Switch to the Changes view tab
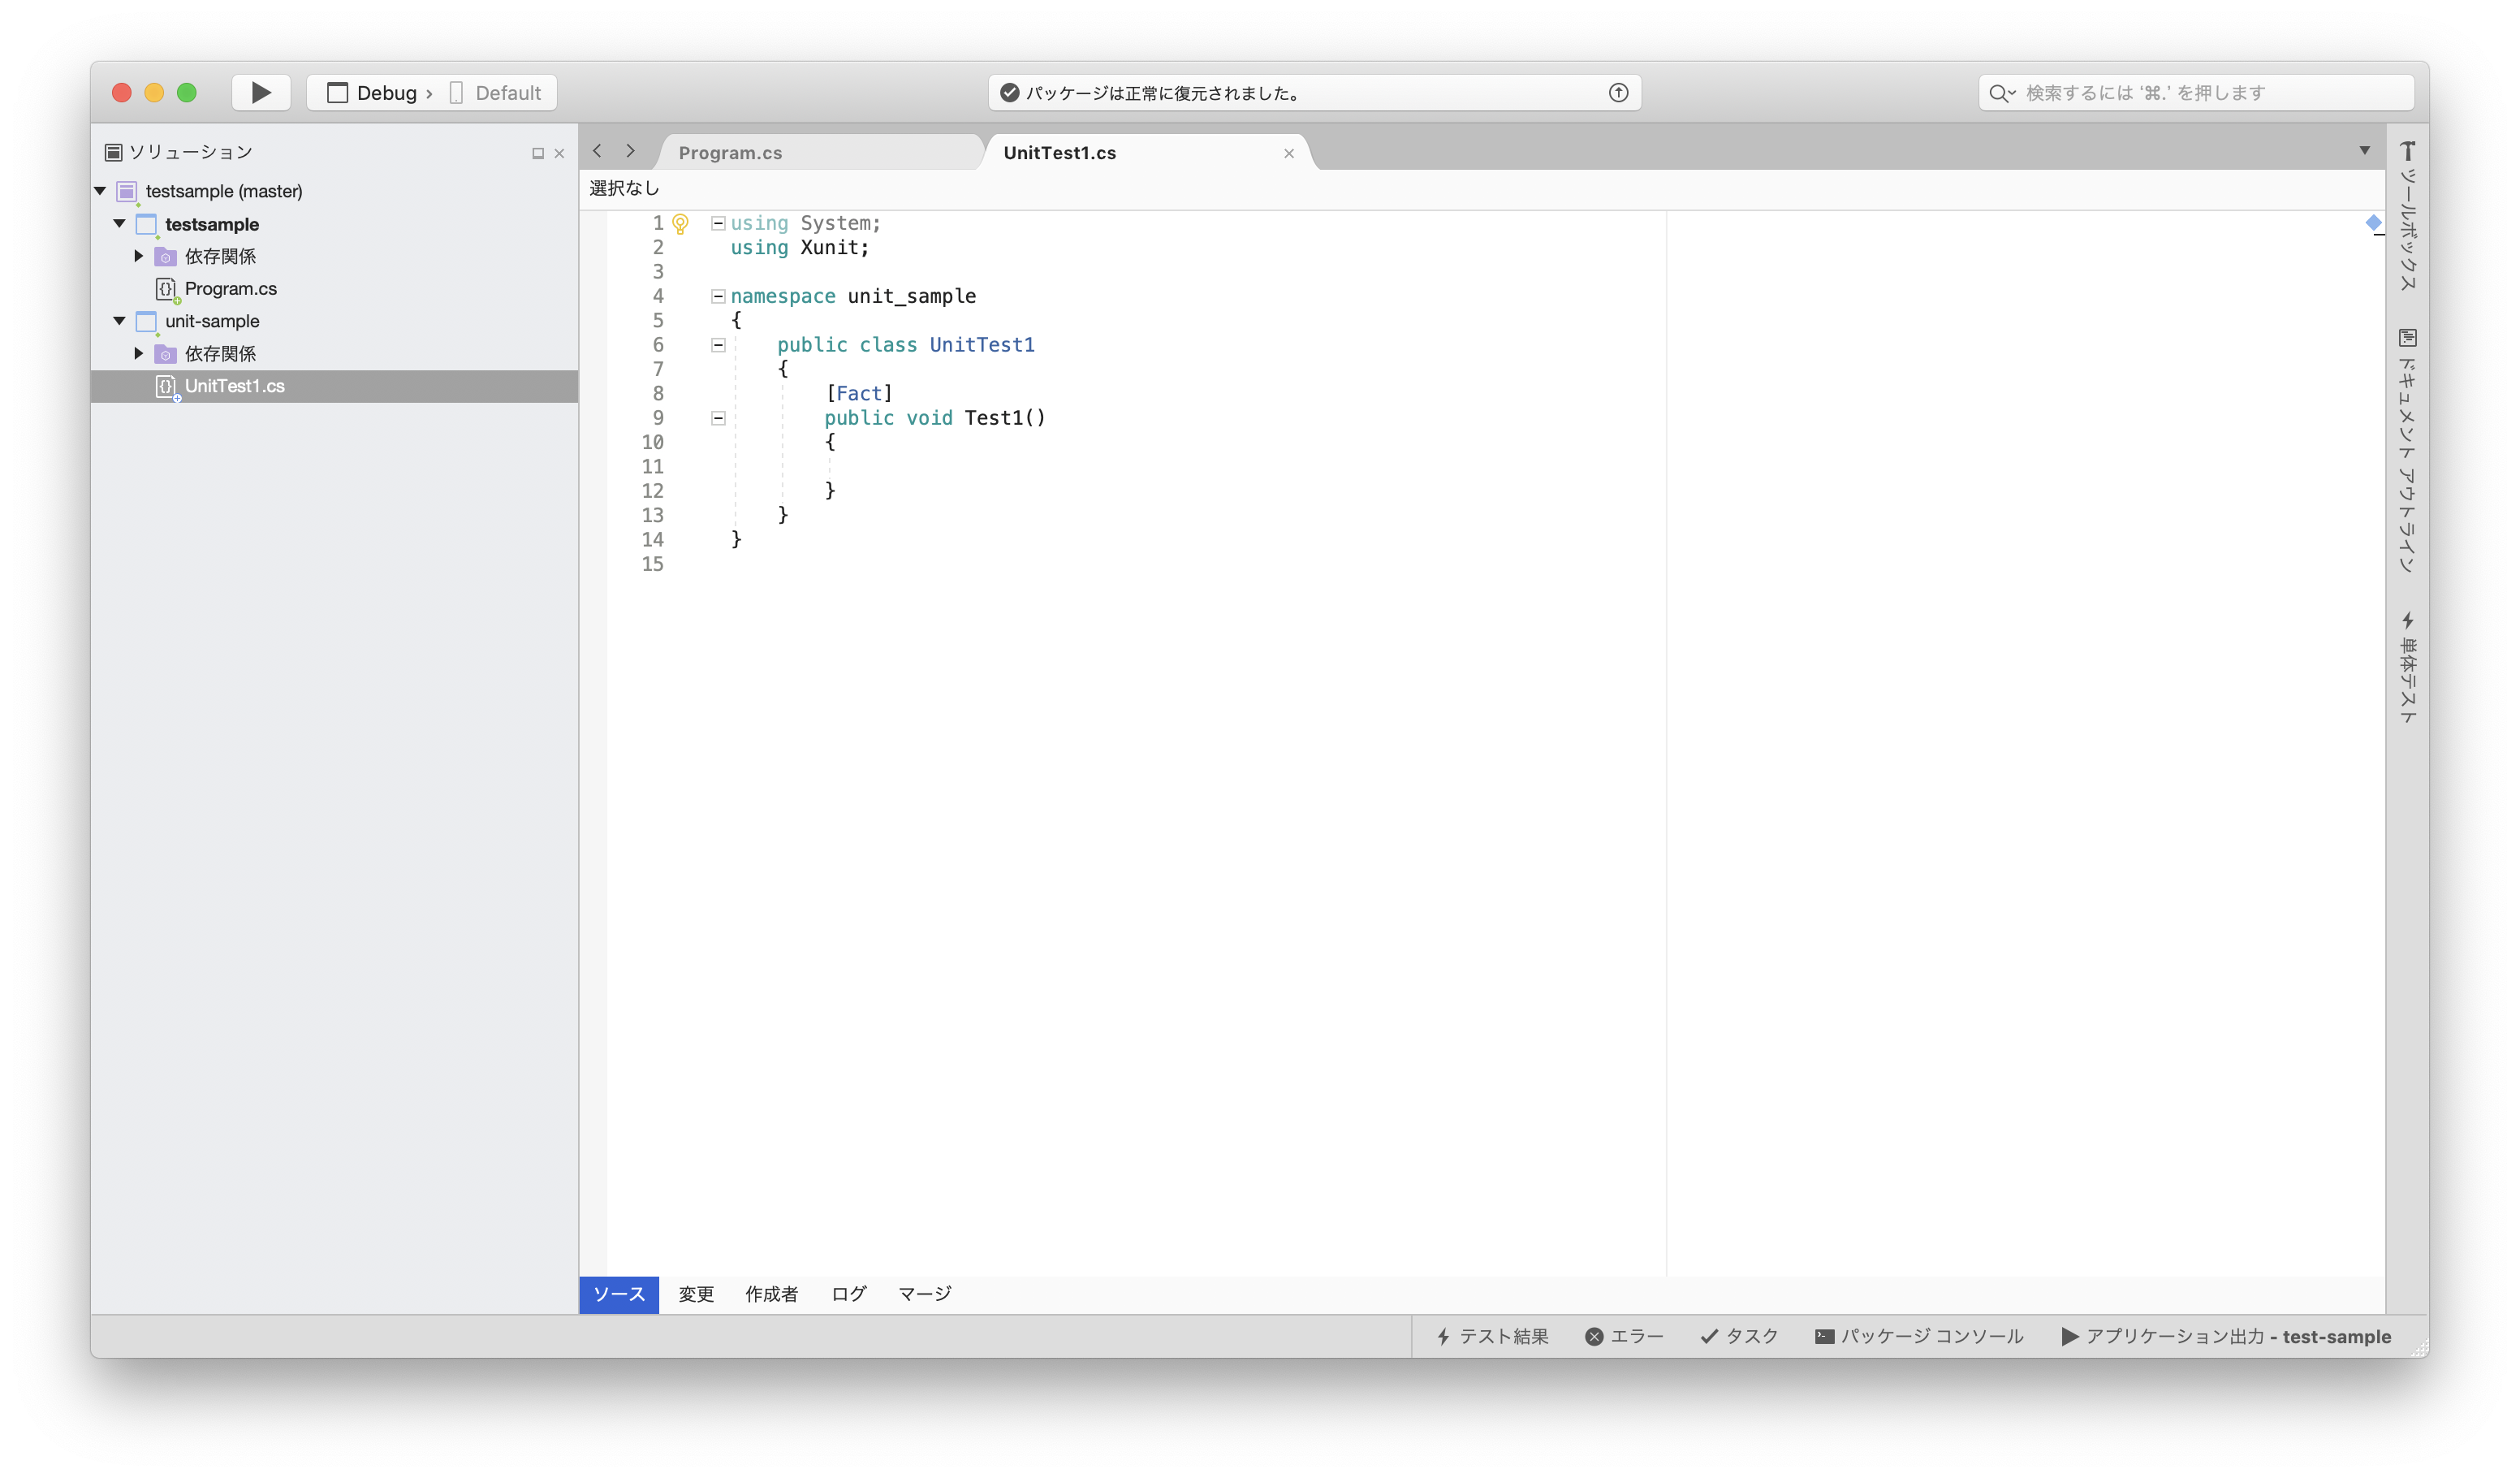Screen dimensions: 2520x1478 coord(696,1294)
